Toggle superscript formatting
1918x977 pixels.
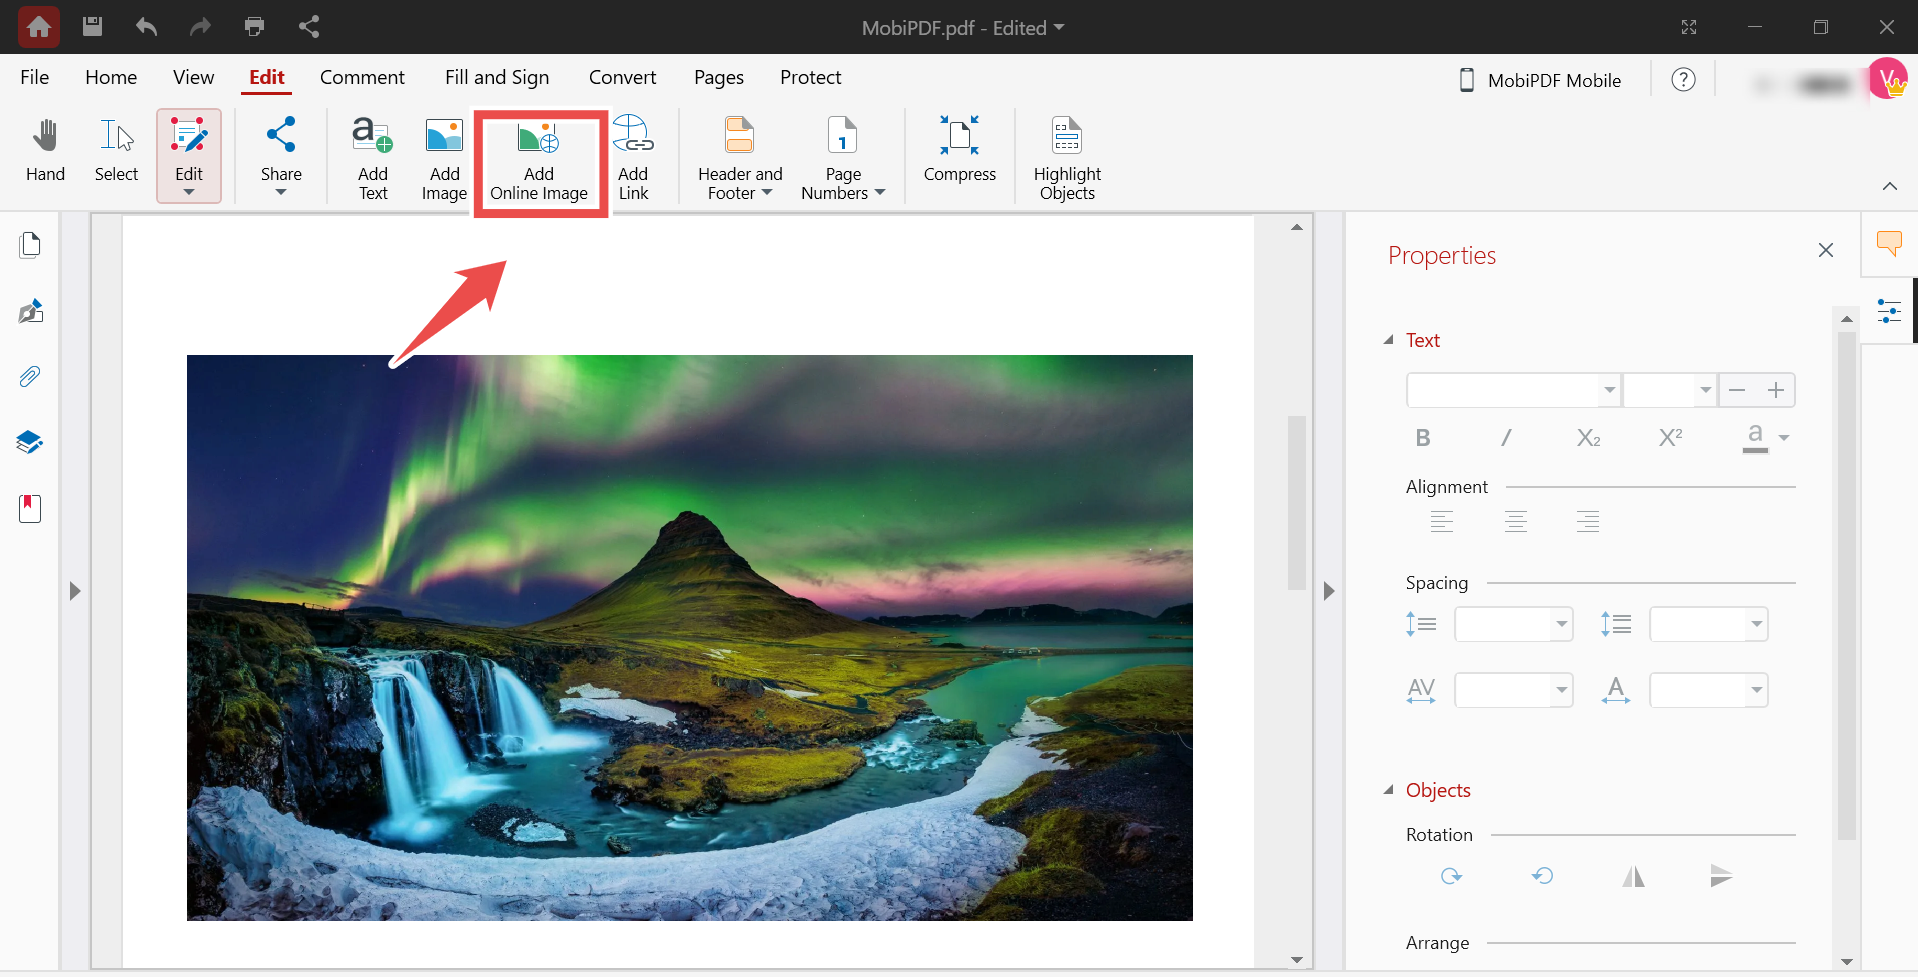coord(1670,438)
